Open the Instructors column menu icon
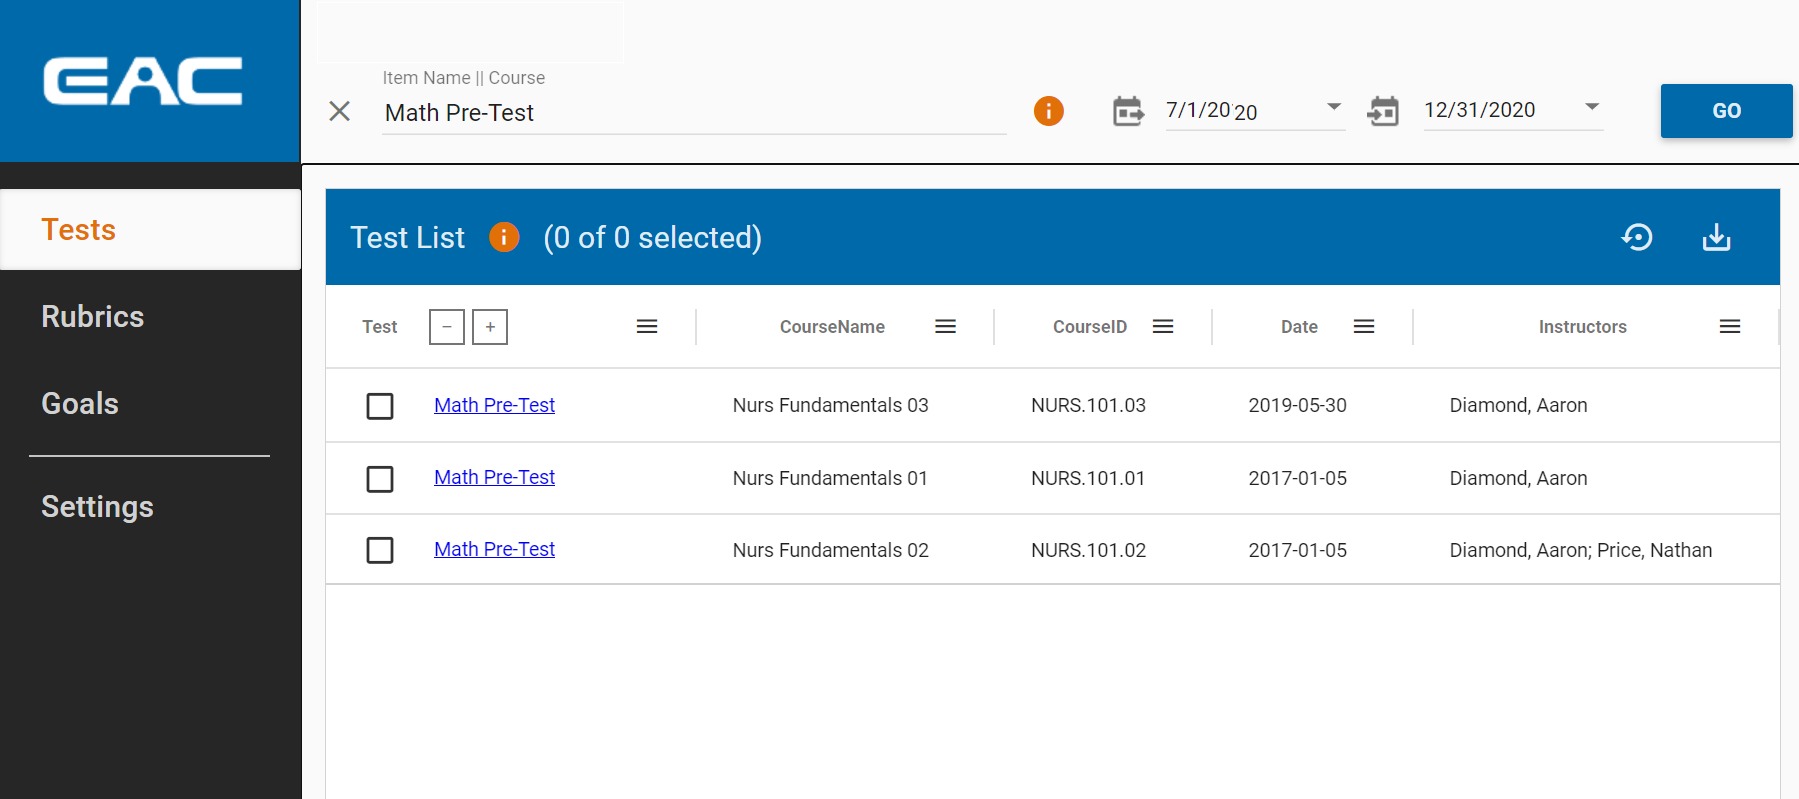This screenshot has width=1799, height=799. pos(1730,327)
